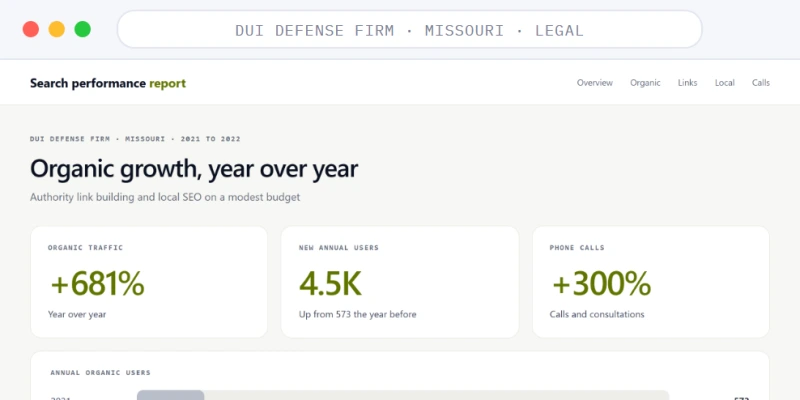Image resolution: width=800 pixels, height=400 pixels.
Task: Click the green maximize window dot
Action: coord(83,29)
